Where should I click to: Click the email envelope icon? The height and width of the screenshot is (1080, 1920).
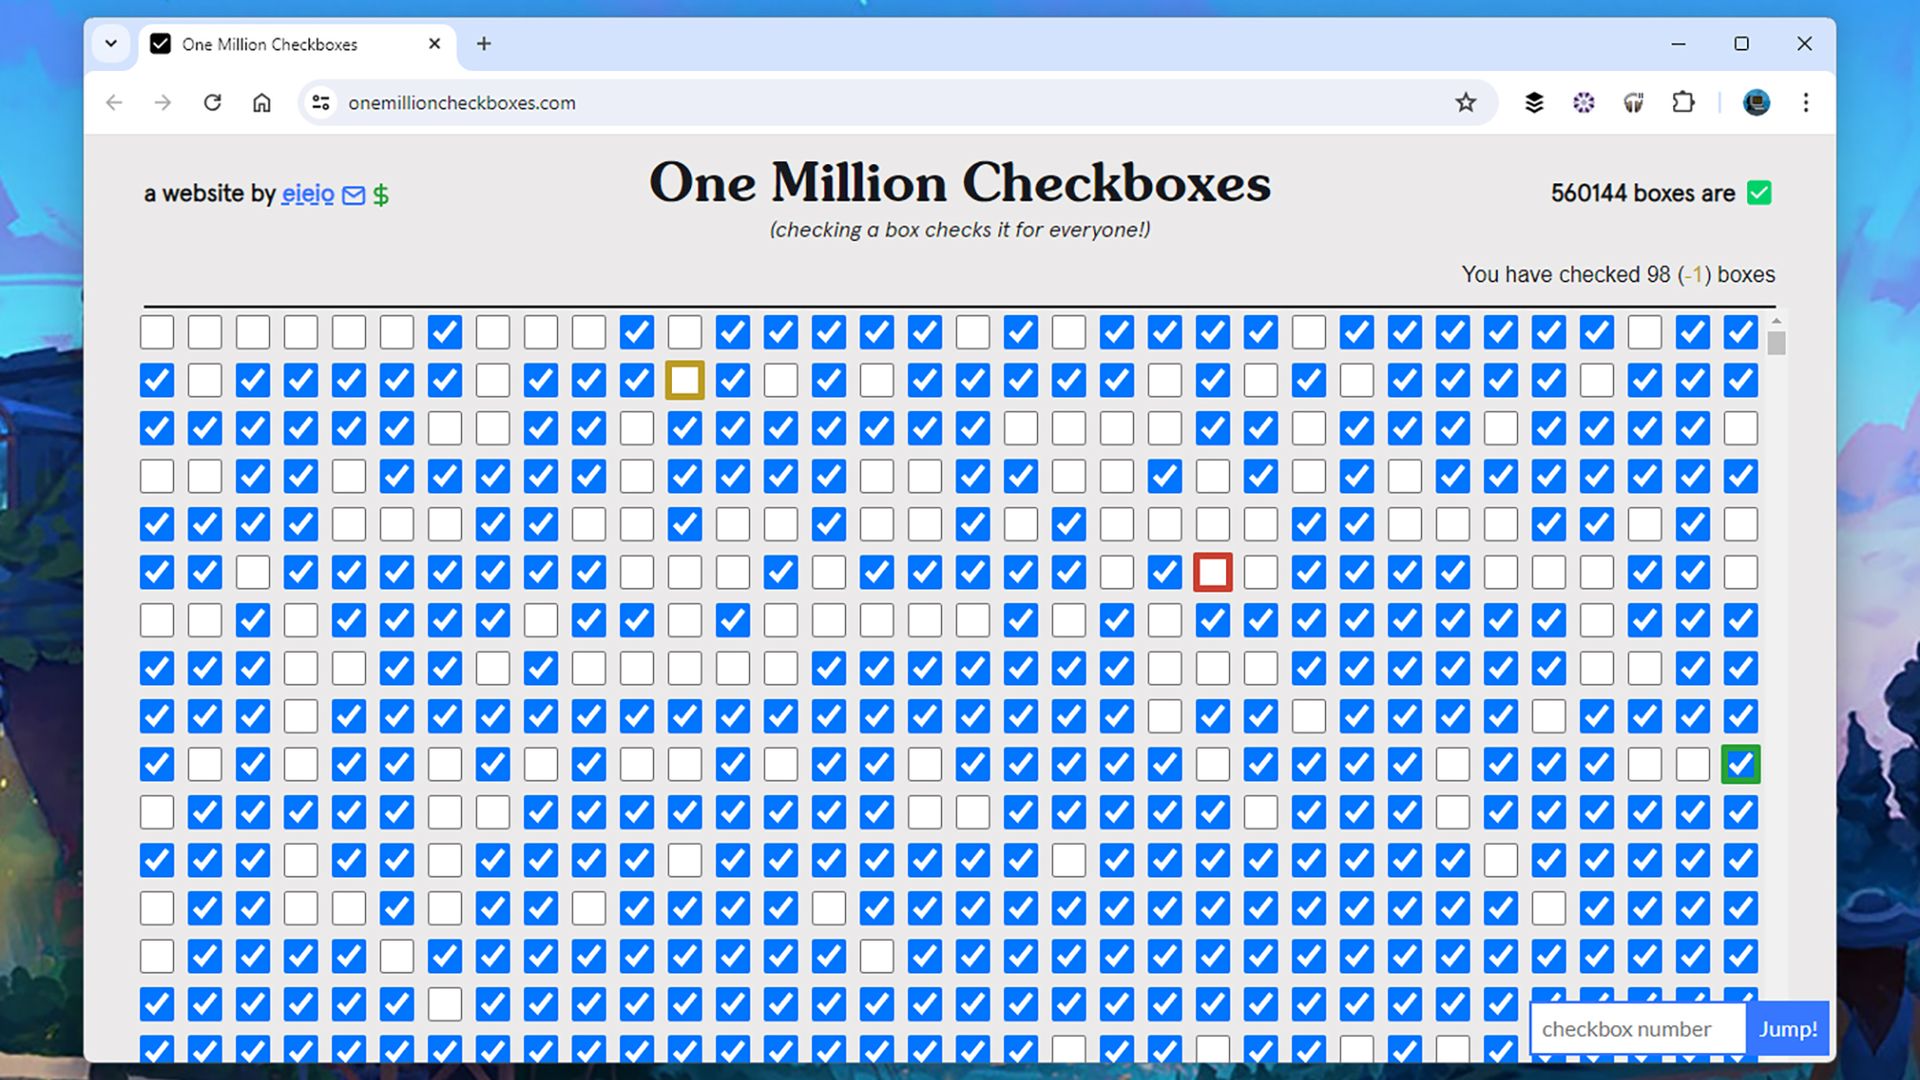click(x=353, y=195)
